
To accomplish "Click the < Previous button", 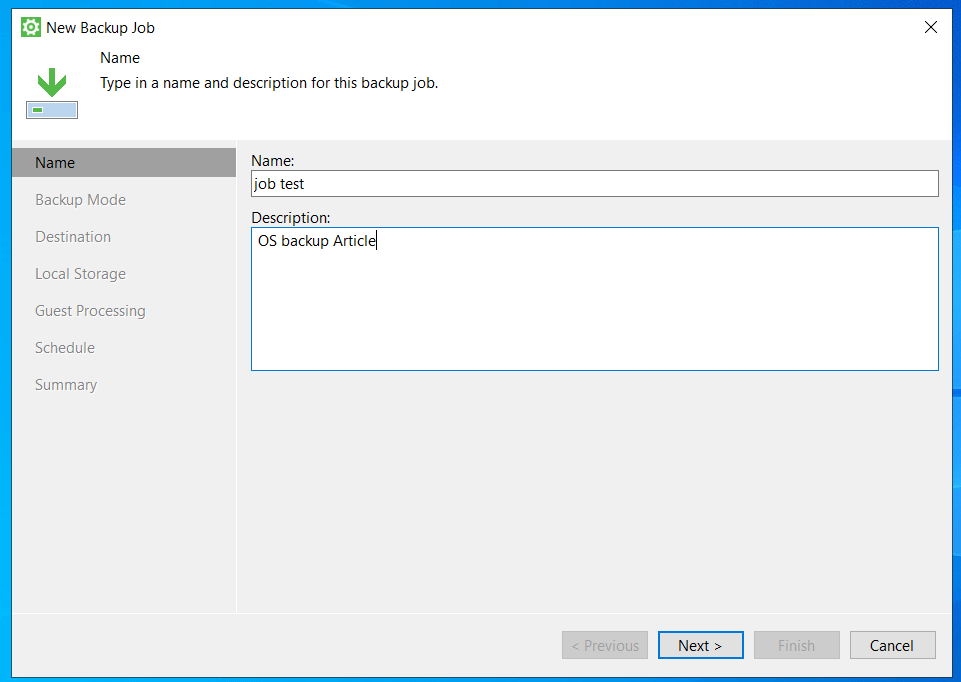I will [x=605, y=646].
